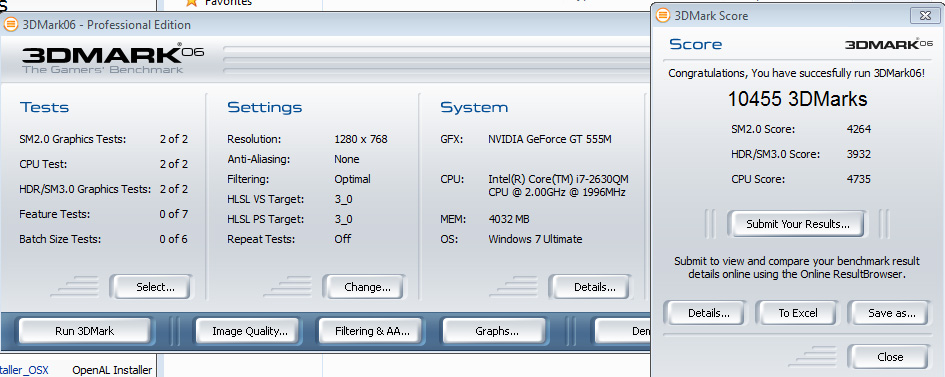This screenshot has width=945, height=377.
Task: Click the NVIDIA GeForce GT 555M text
Action: pyautogui.click(x=550, y=139)
